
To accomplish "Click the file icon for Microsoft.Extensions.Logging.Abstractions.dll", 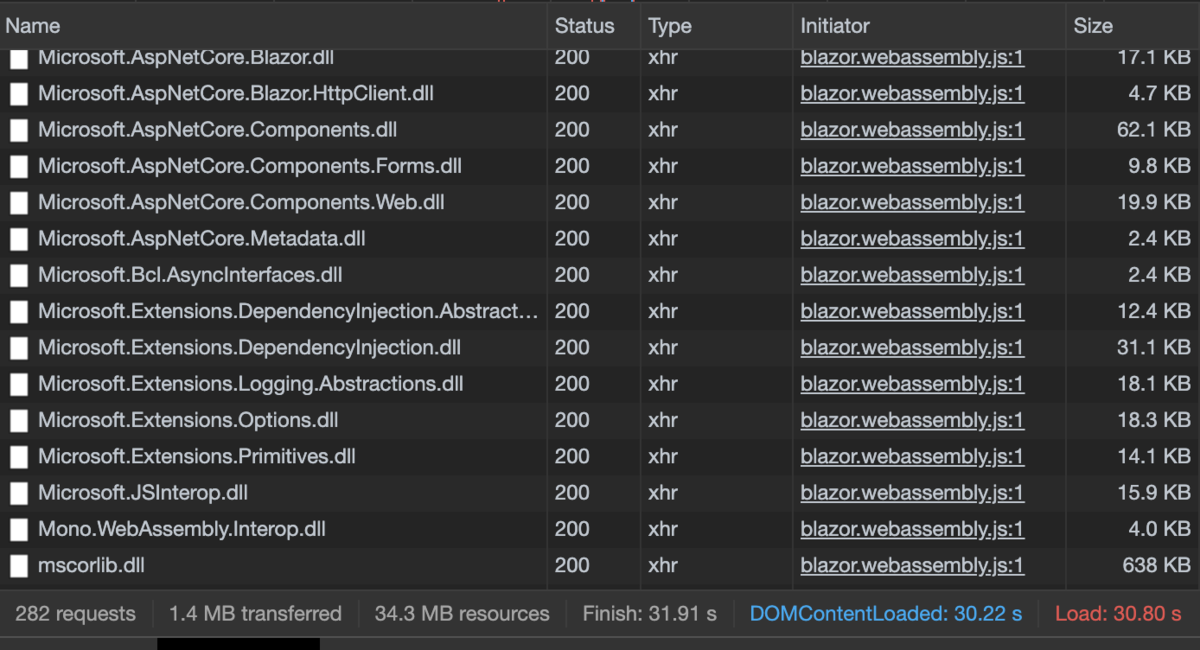I will [19, 384].
